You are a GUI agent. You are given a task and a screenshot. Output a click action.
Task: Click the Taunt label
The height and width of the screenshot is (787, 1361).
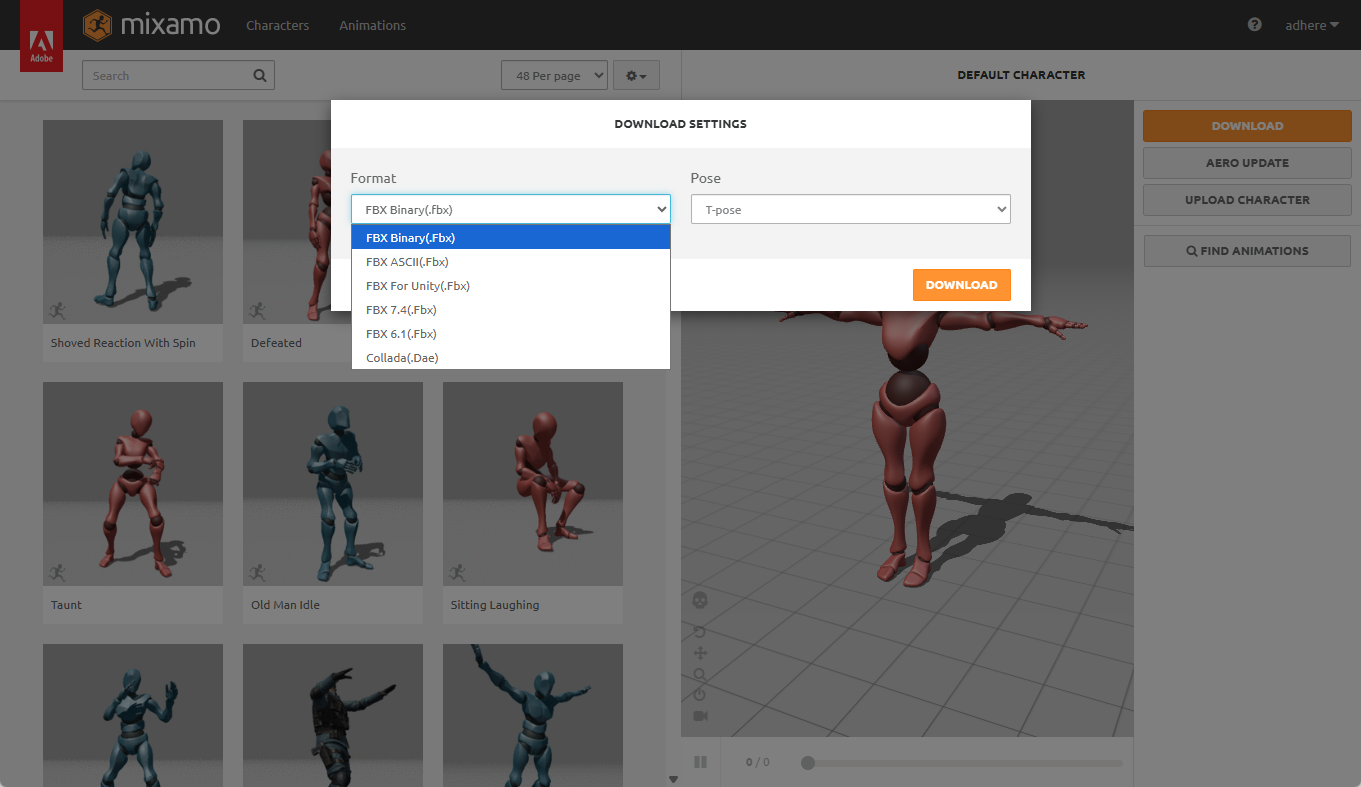point(67,605)
